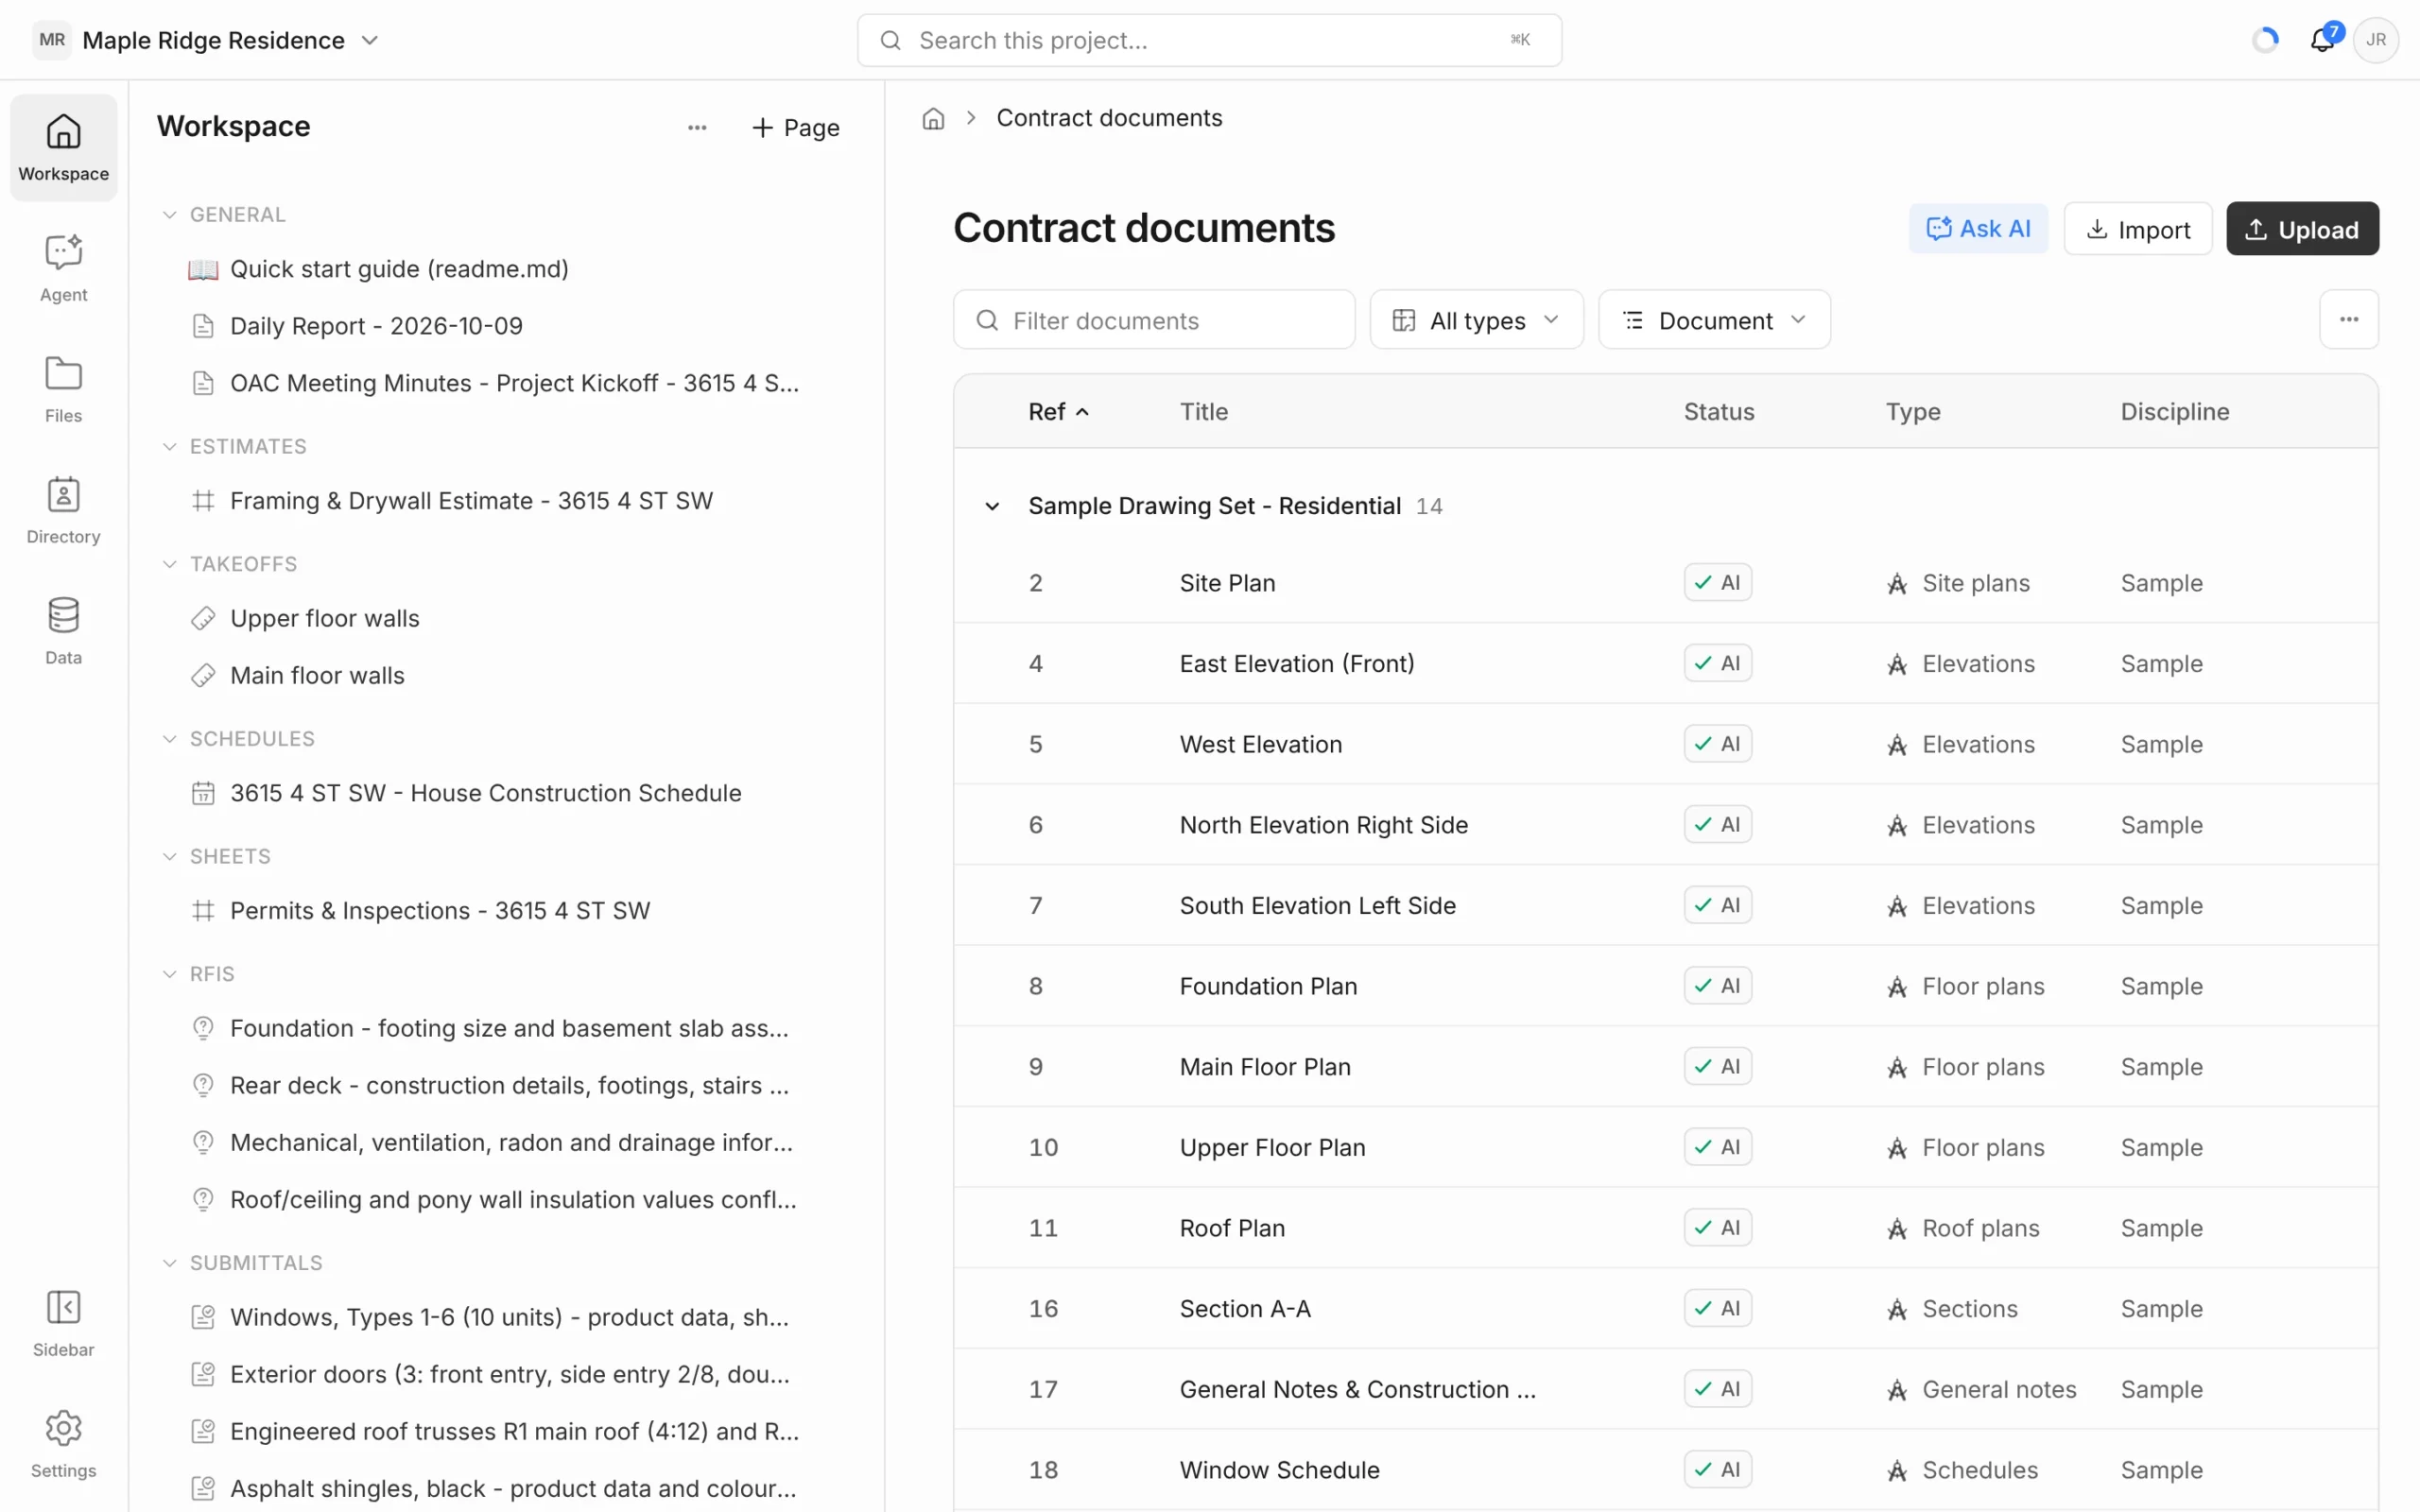Click the Ask AI button
Image resolution: width=2420 pixels, height=1512 pixels.
[1977, 229]
